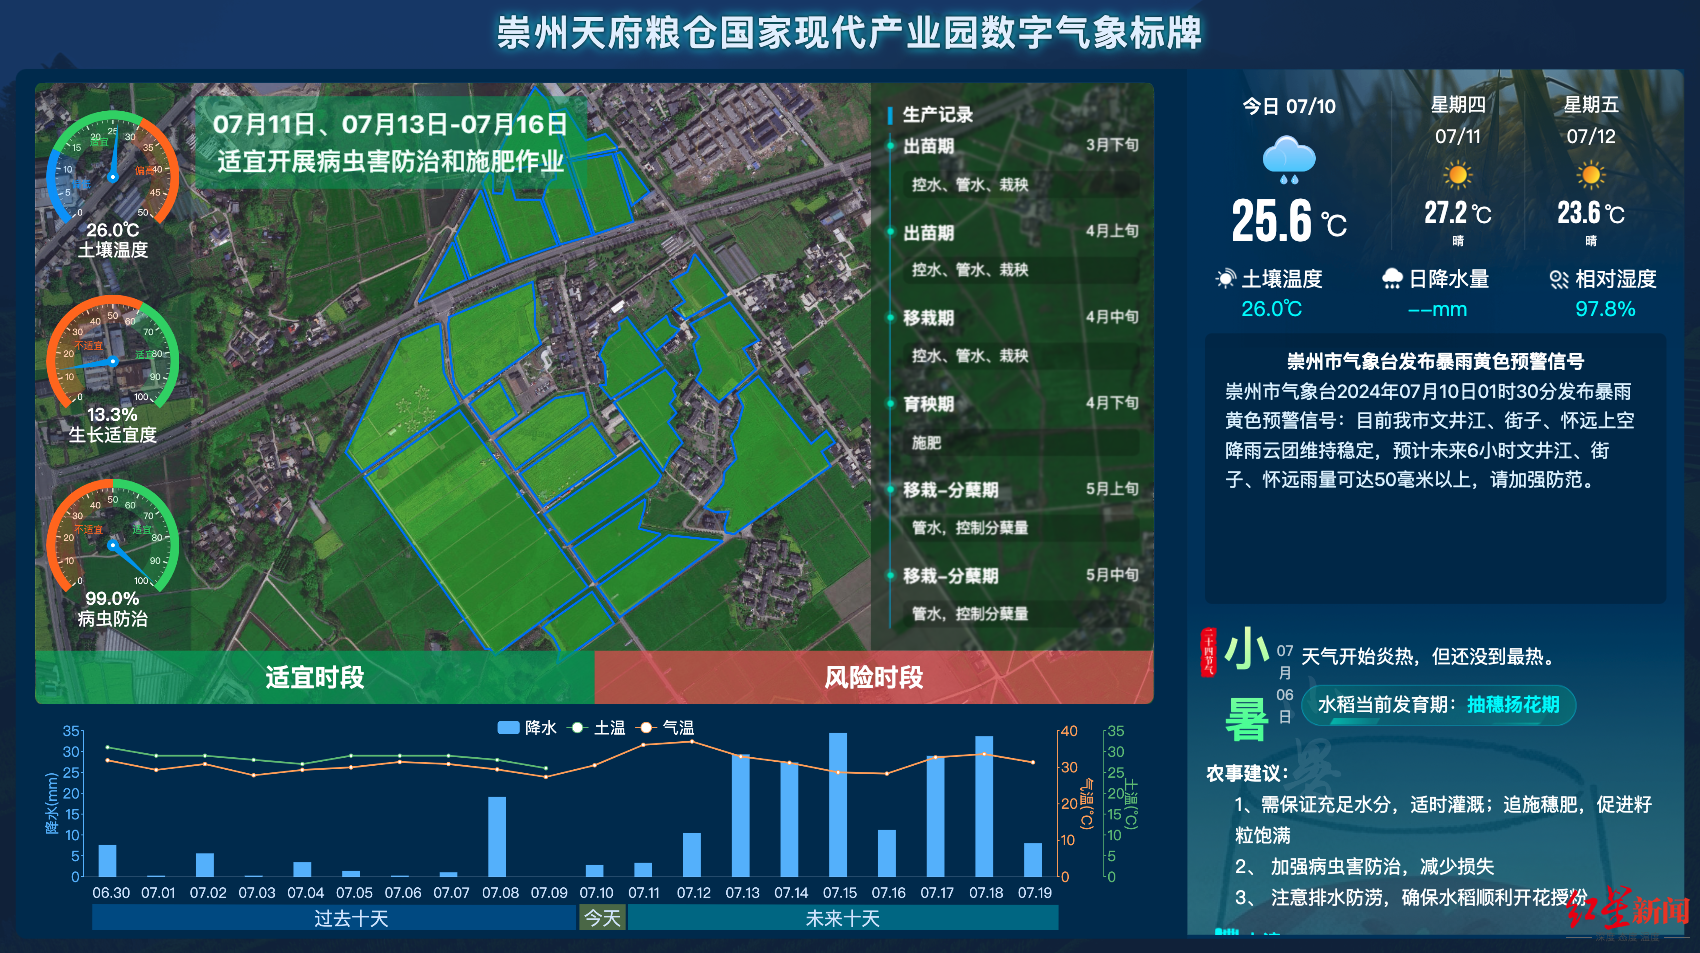
Task: Click the 土壤温度 sun icon
Action: click(1225, 279)
